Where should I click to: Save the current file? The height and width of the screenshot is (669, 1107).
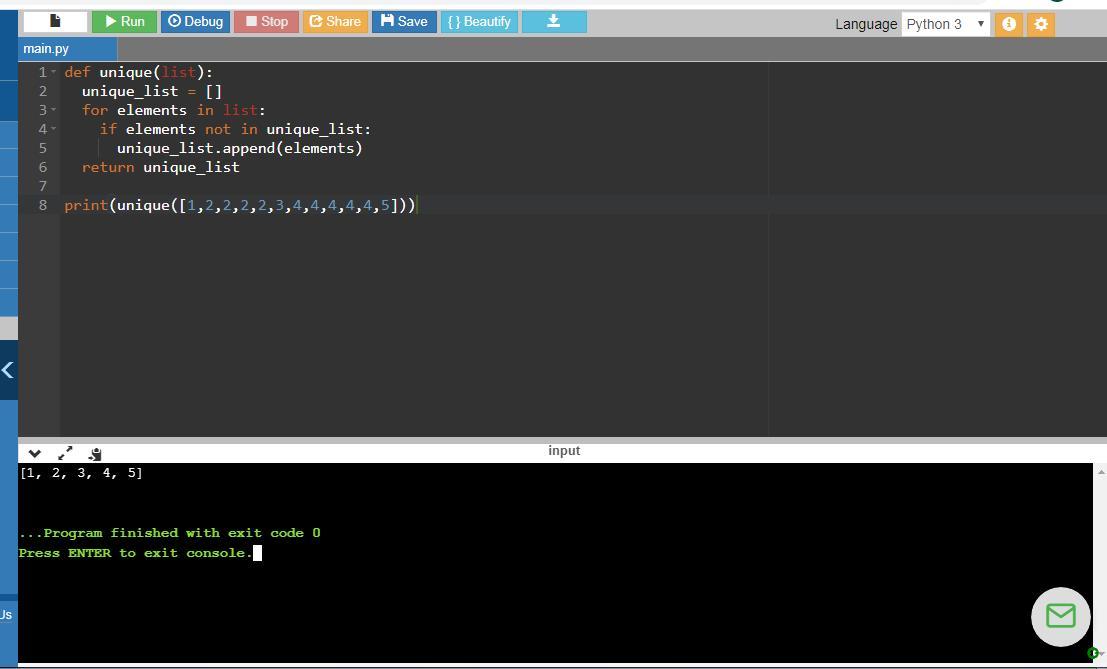pos(405,21)
